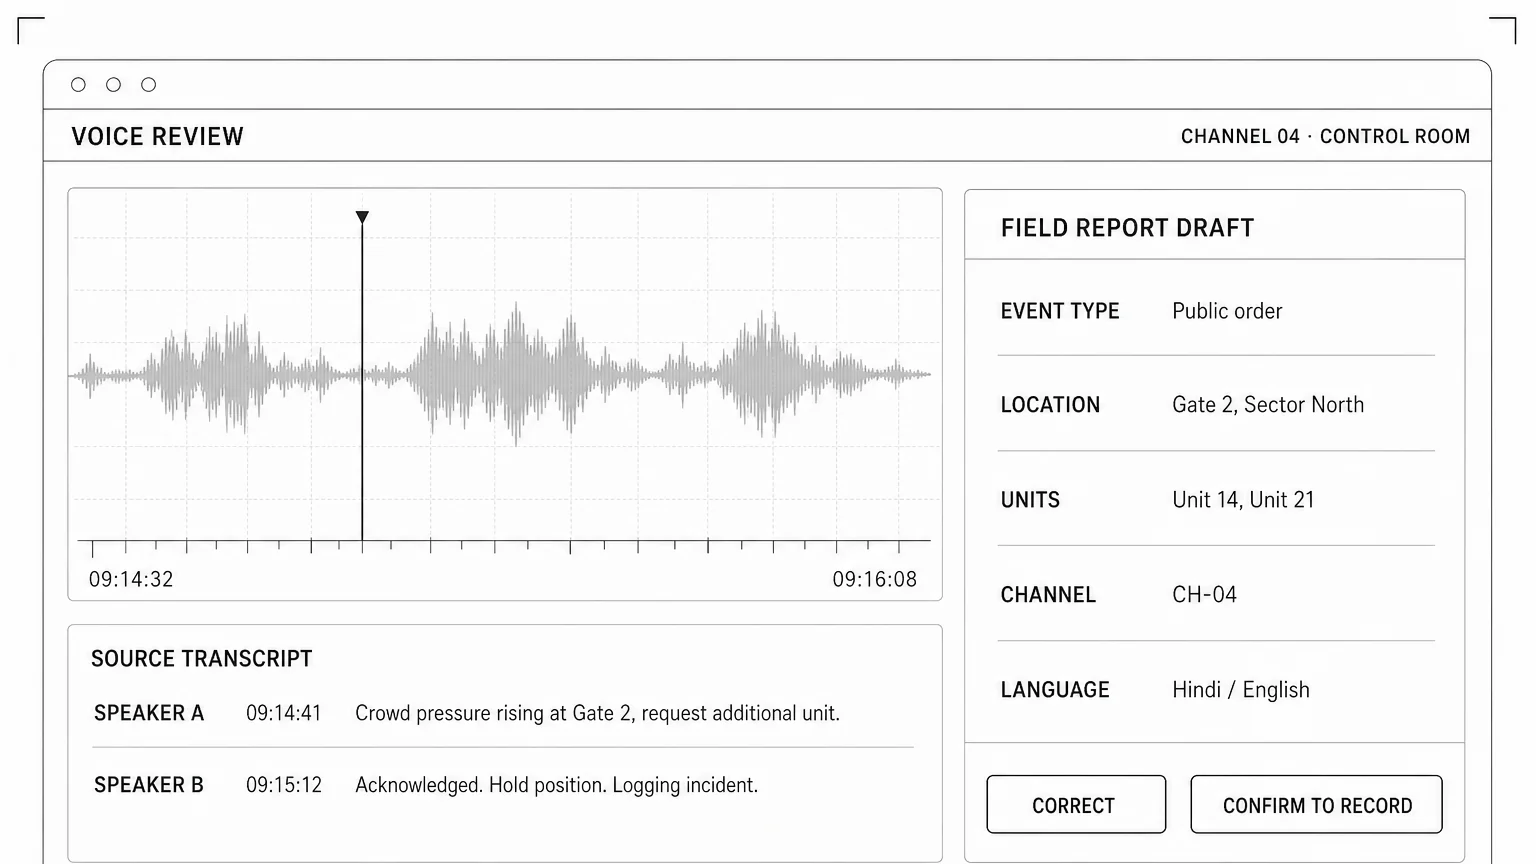
Task: Click the LOCATION field label
Action: (x=1050, y=405)
